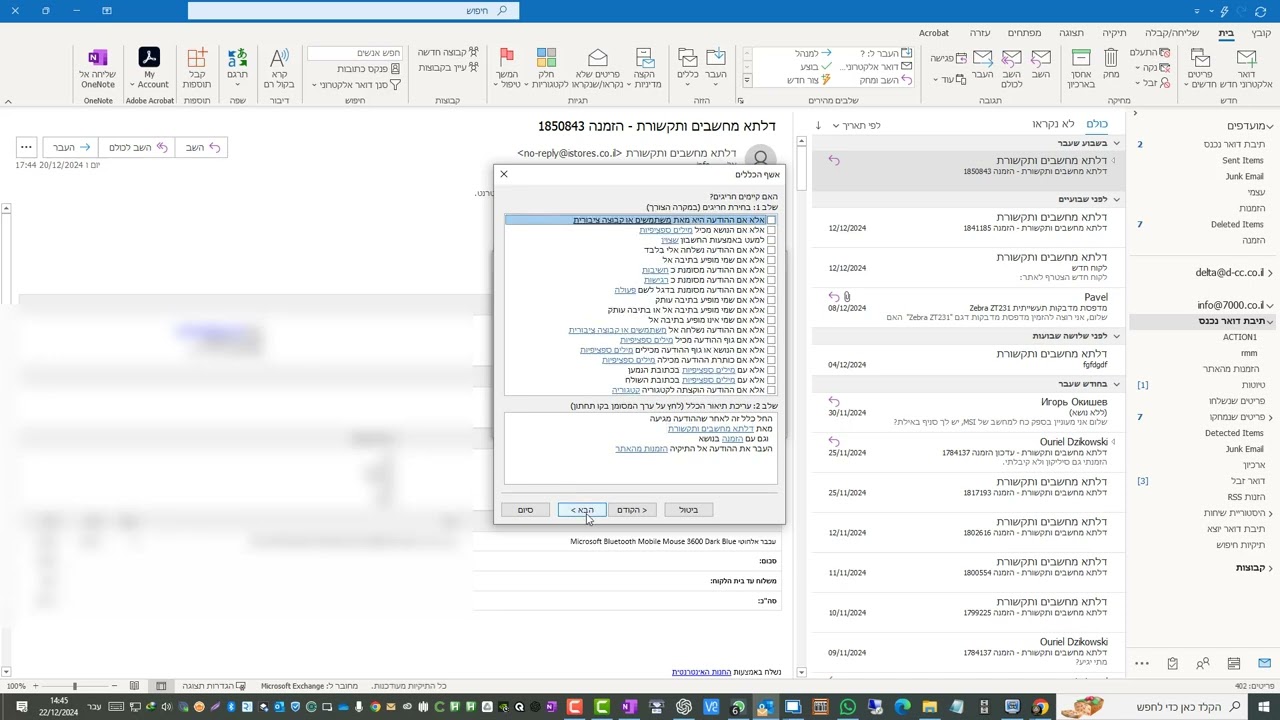1280x720 pixels.
Task: Open the Clean Up (נקה) dropdown
Action: coord(1151,68)
